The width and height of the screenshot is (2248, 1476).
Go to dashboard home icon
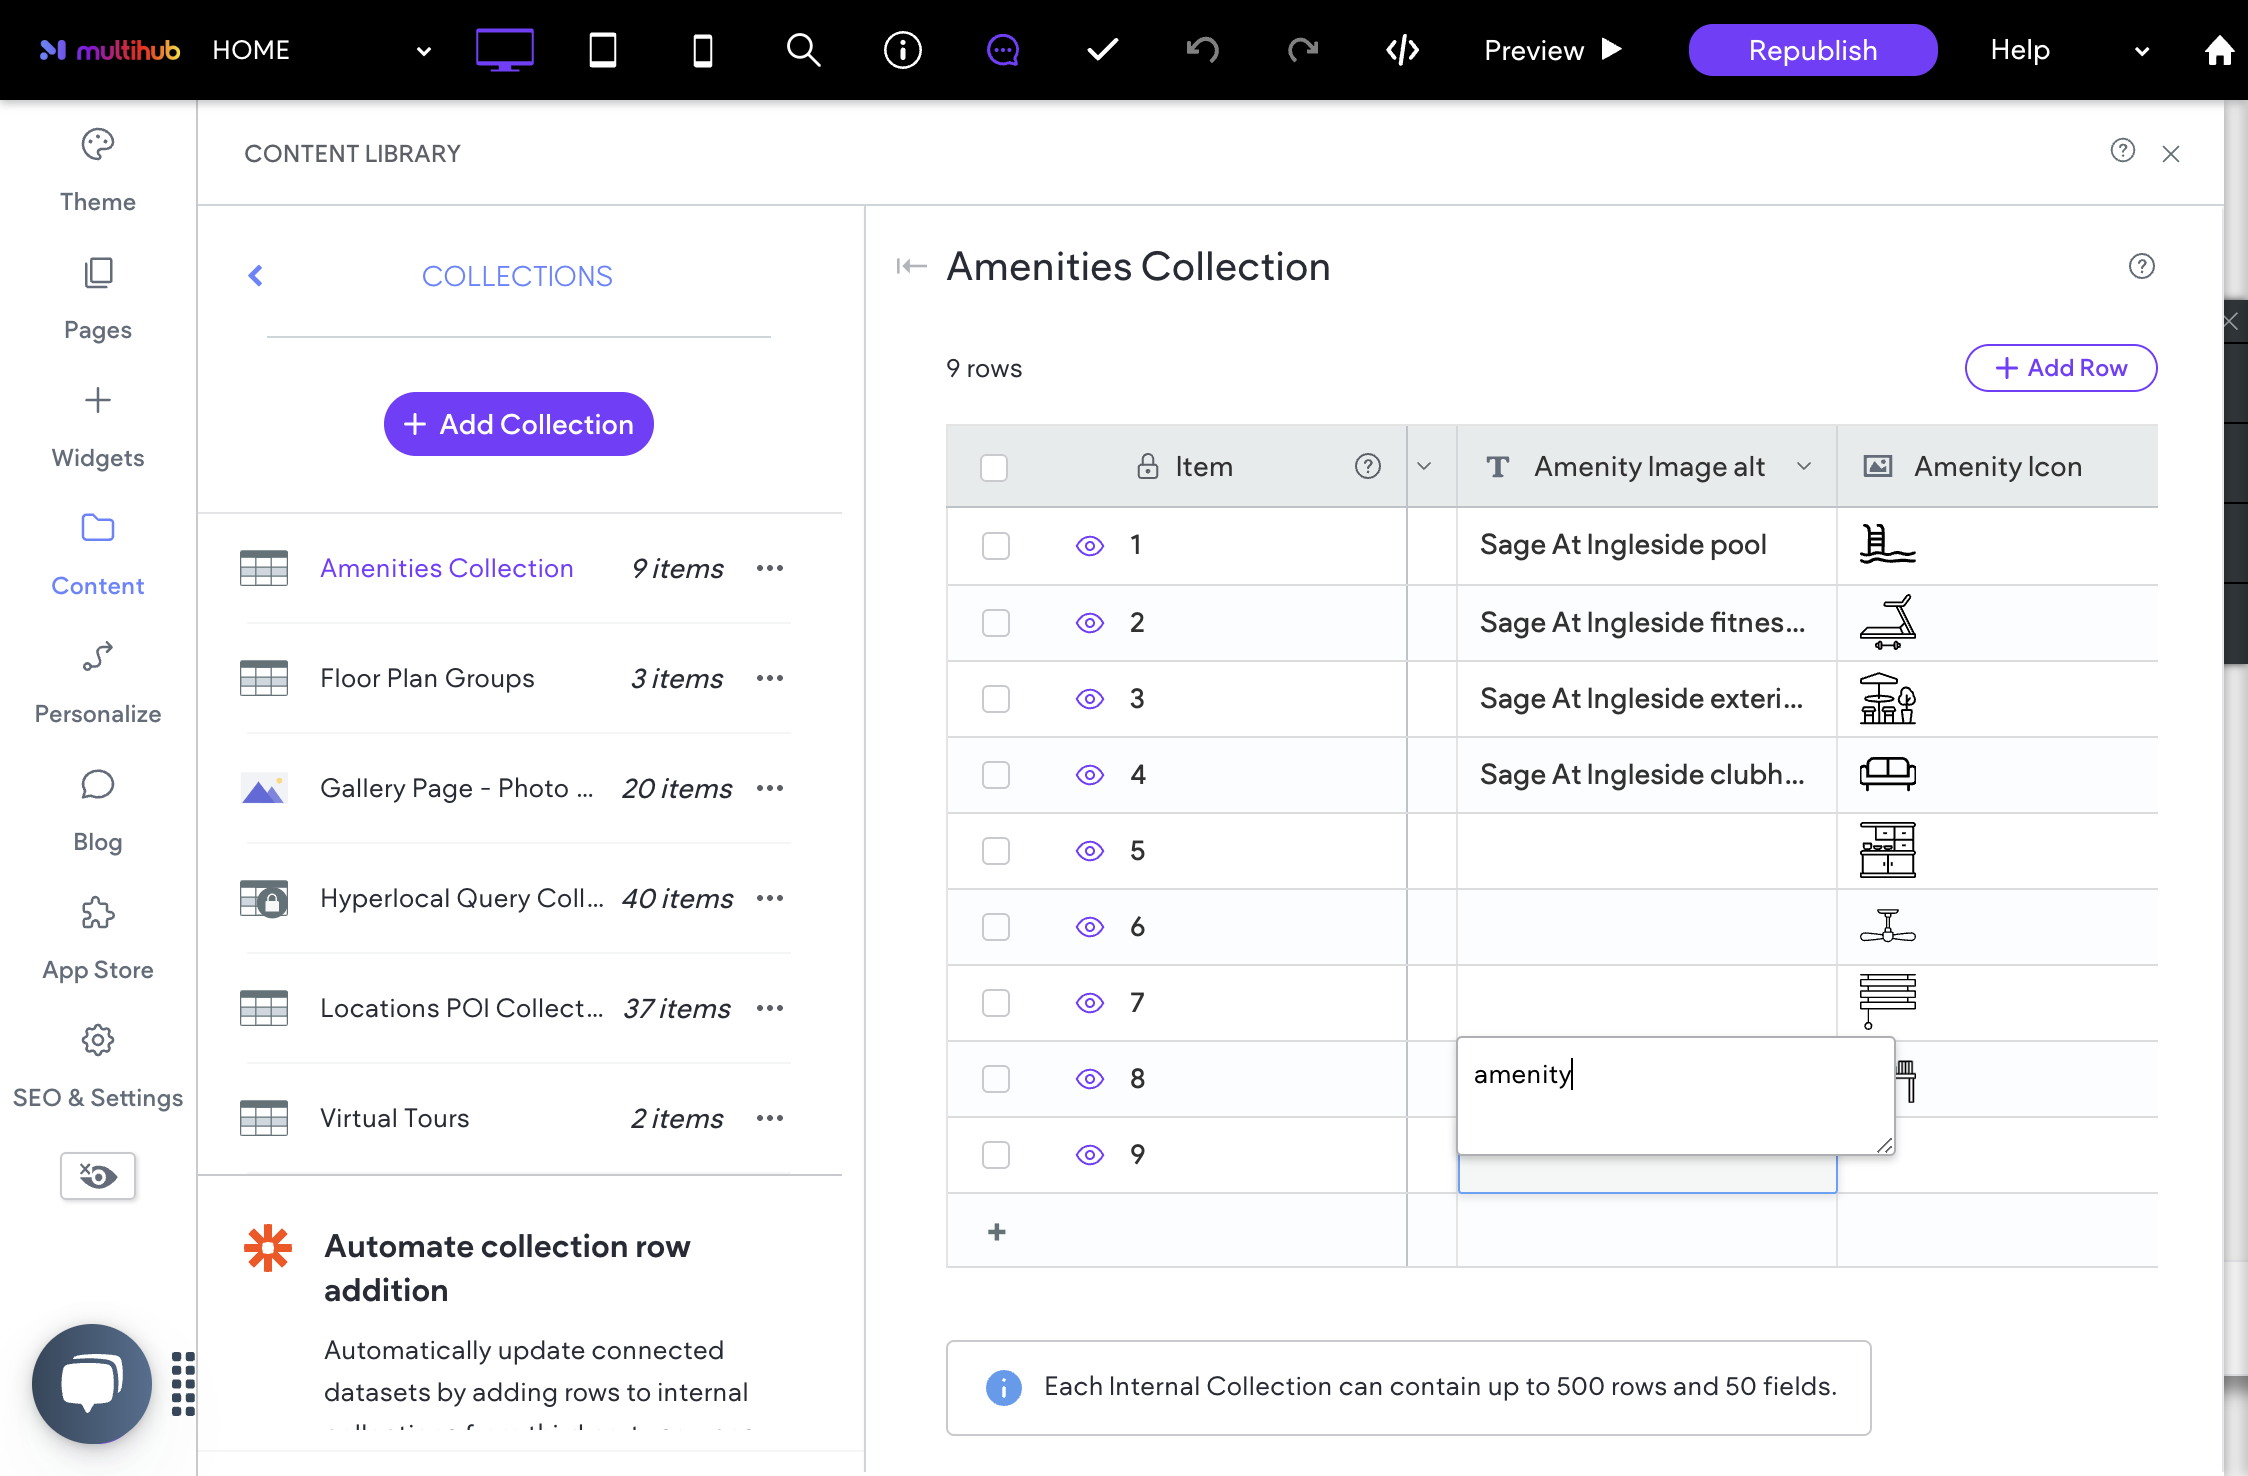pos(2218,50)
